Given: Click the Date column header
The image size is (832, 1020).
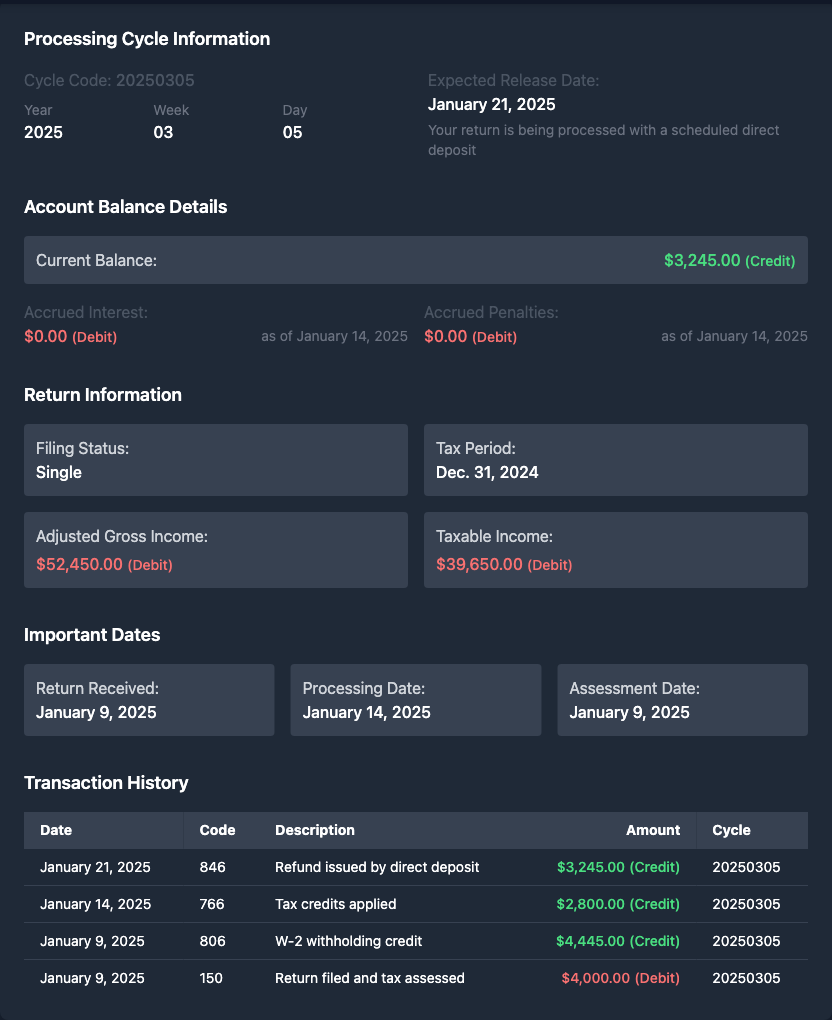Looking at the screenshot, I should point(56,830).
